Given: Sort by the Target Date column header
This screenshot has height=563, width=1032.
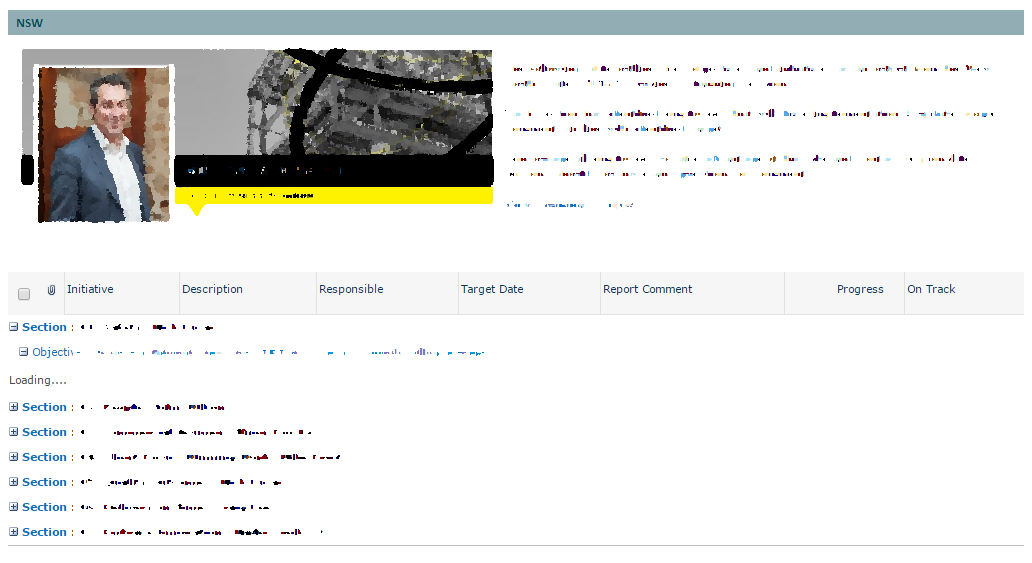Looking at the screenshot, I should click(x=492, y=289).
